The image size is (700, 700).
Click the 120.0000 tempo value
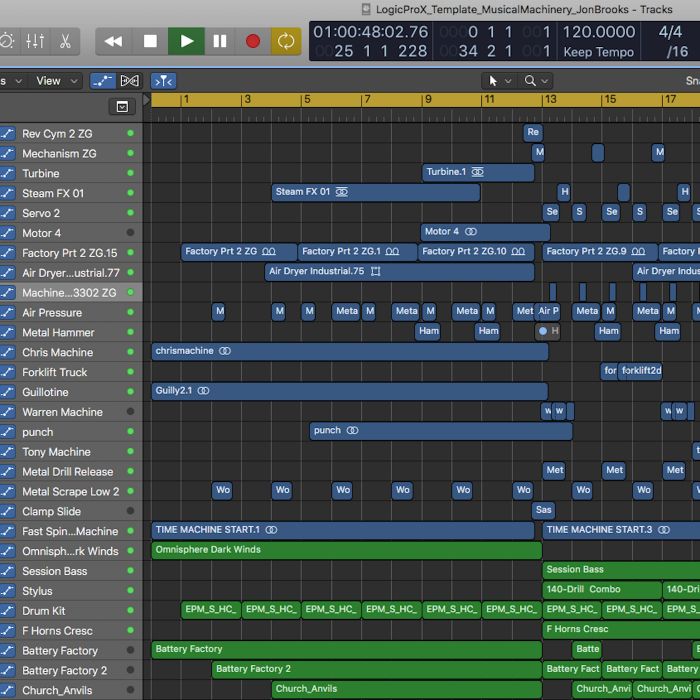[598, 32]
